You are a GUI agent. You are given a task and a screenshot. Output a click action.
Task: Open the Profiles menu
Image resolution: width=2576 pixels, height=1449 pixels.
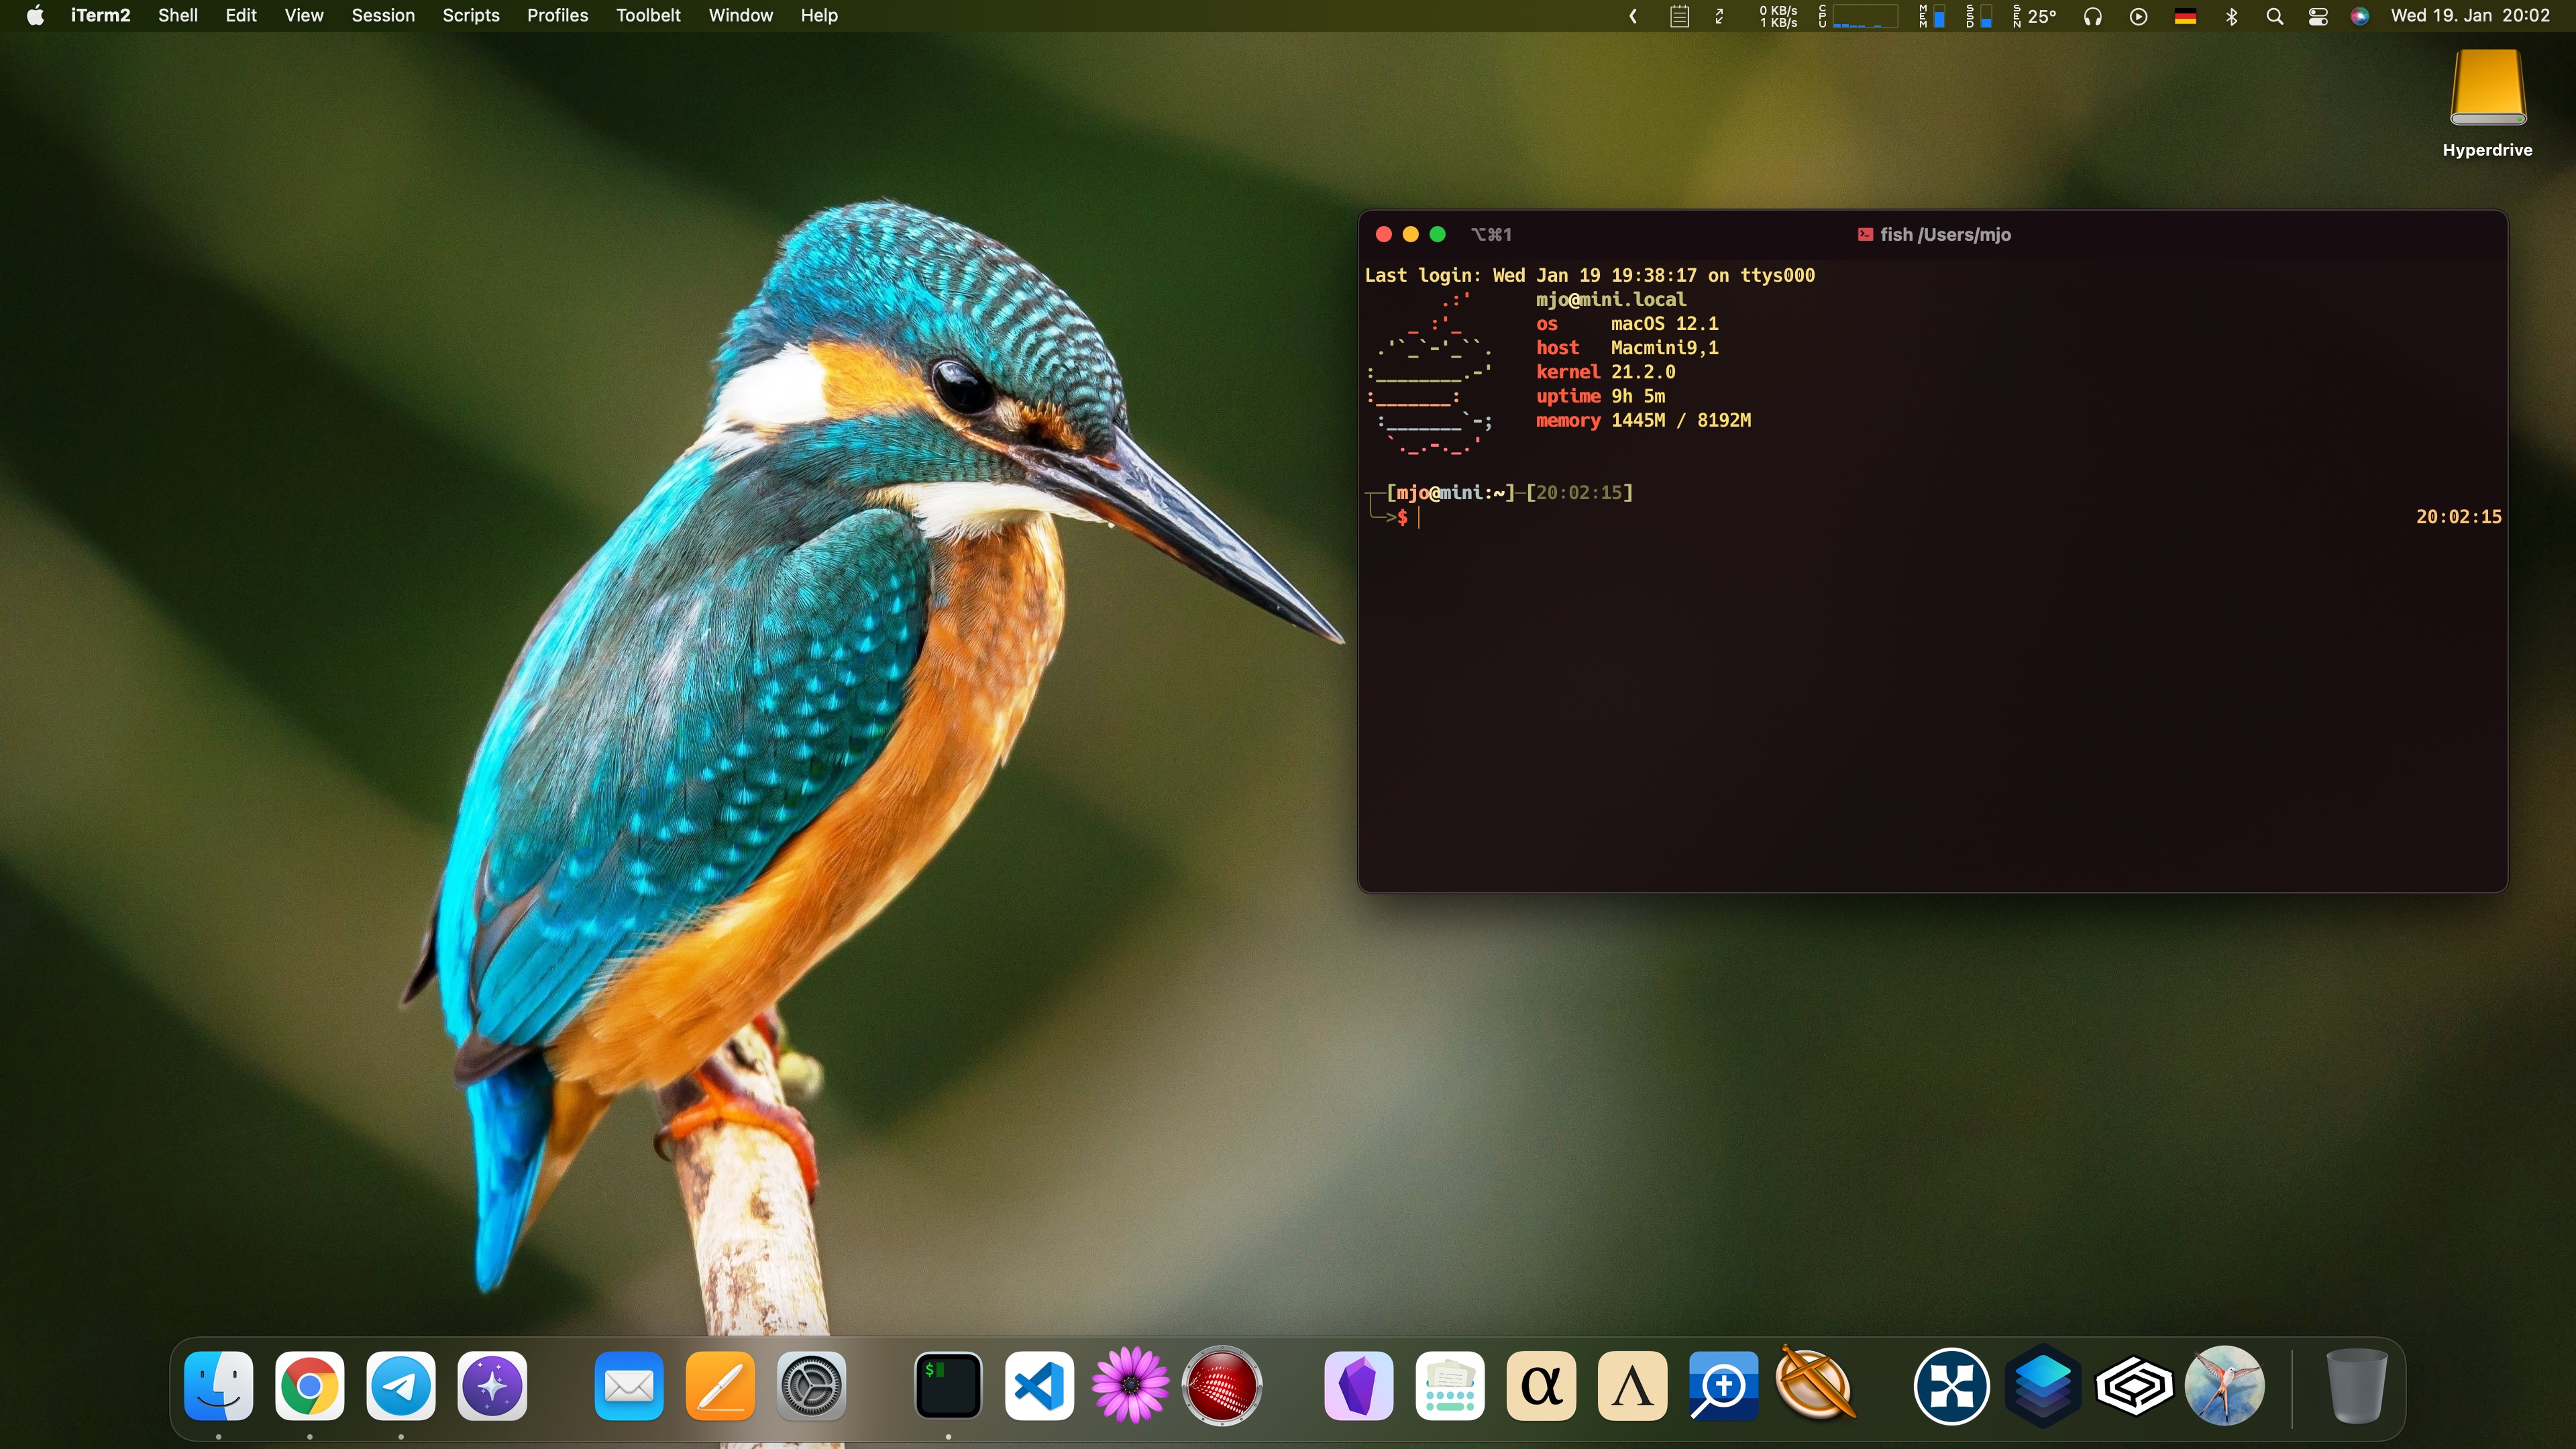tap(557, 16)
